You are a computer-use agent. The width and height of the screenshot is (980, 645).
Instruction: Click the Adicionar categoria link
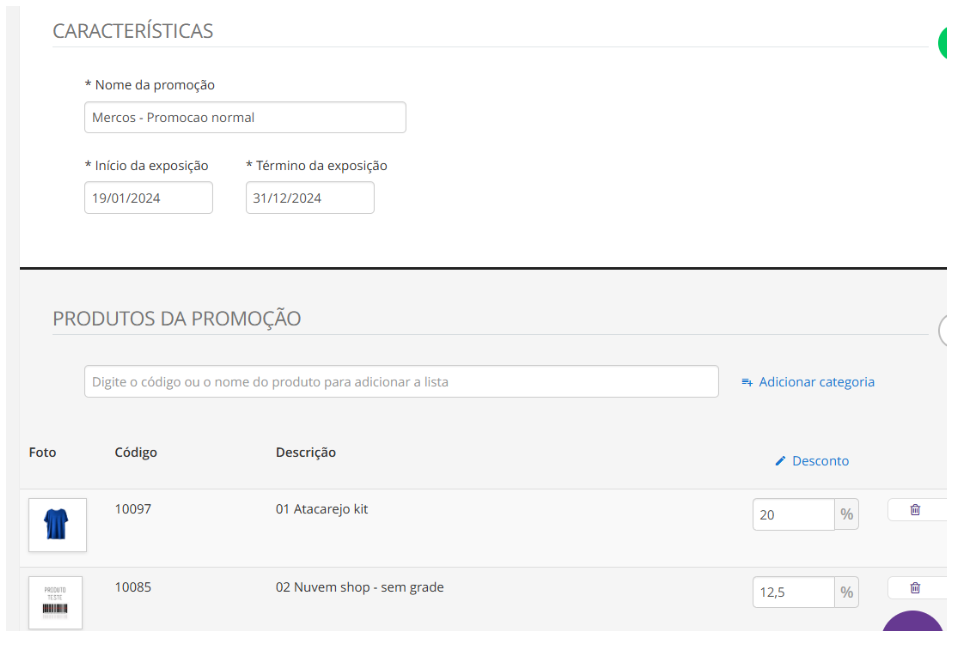[x=816, y=382]
